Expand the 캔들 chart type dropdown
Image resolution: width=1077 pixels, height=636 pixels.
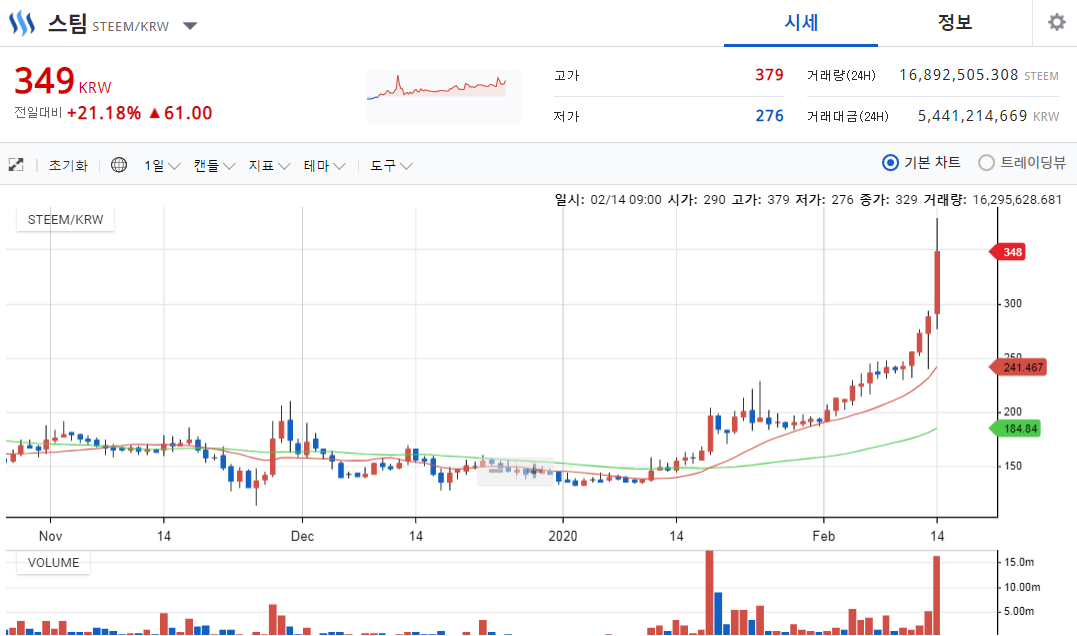(x=214, y=166)
